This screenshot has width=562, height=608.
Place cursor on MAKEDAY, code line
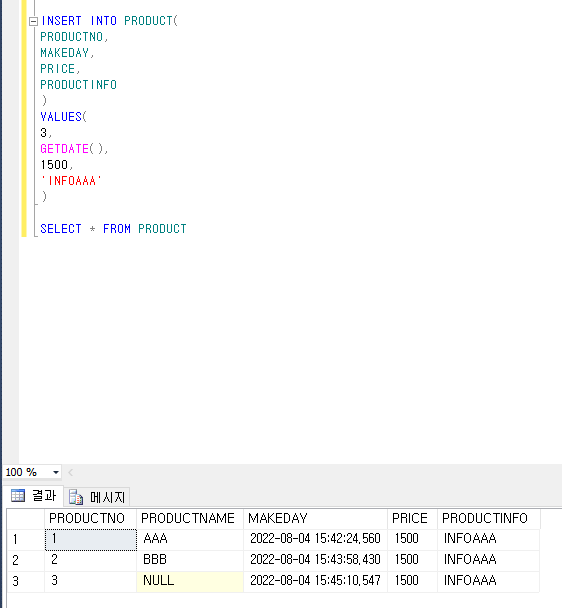click(67, 53)
